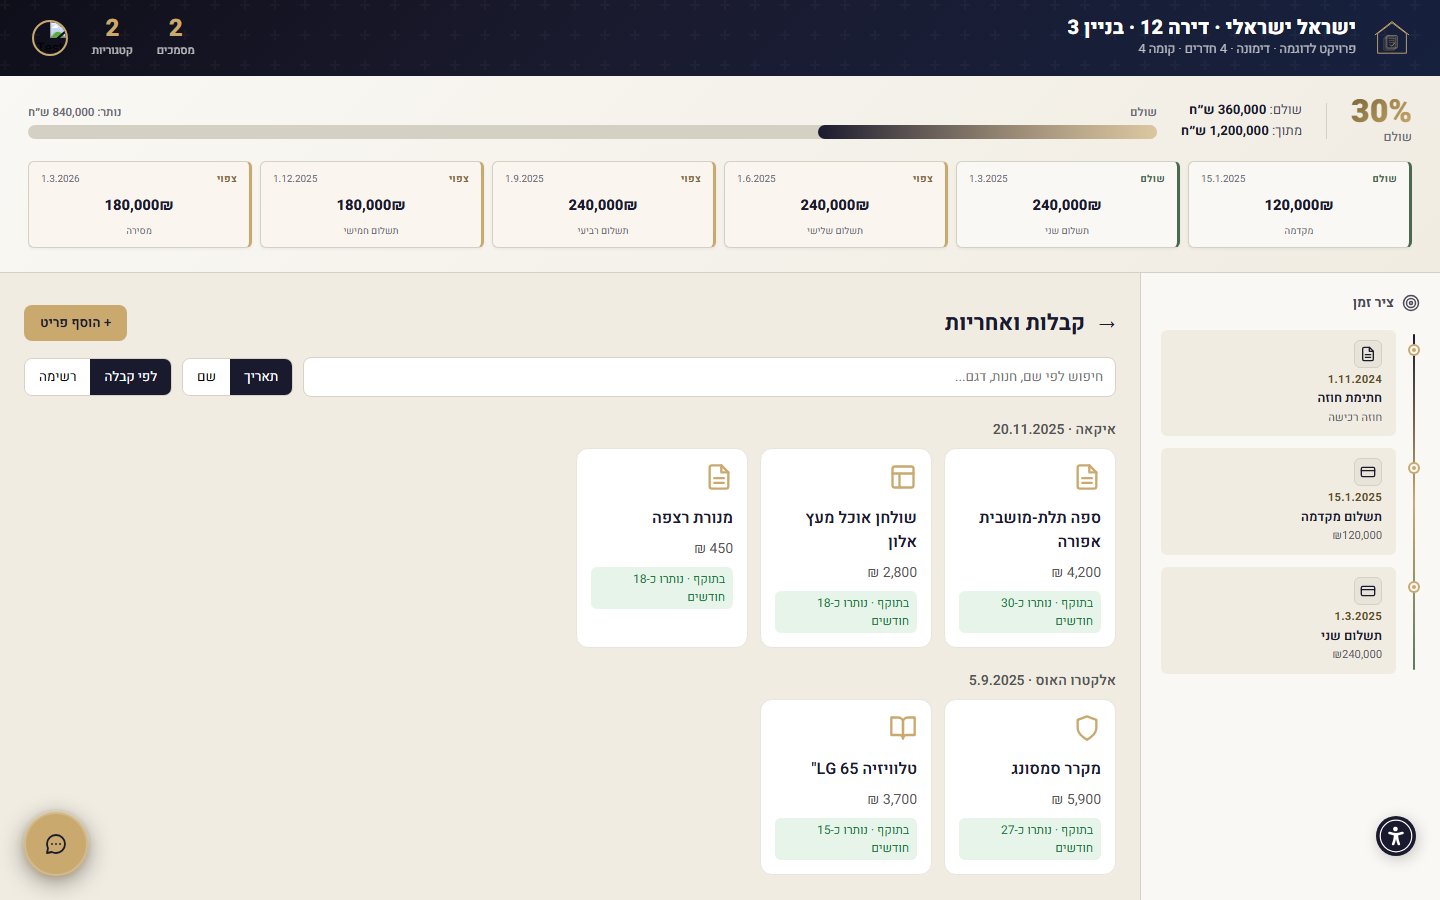Screen dimensions: 1440x900
Task: Click the נותר 840,000 ש"ח remaining label
Action: [x=75, y=112]
